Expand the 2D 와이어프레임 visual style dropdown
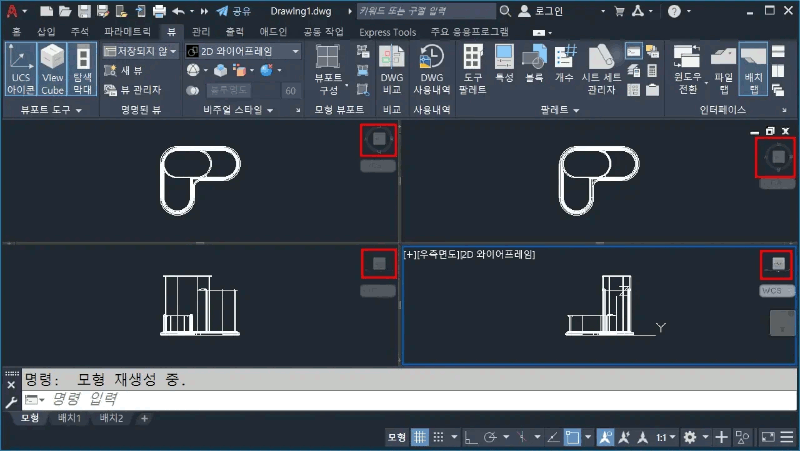This screenshot has width=800, height=451. 295,51
